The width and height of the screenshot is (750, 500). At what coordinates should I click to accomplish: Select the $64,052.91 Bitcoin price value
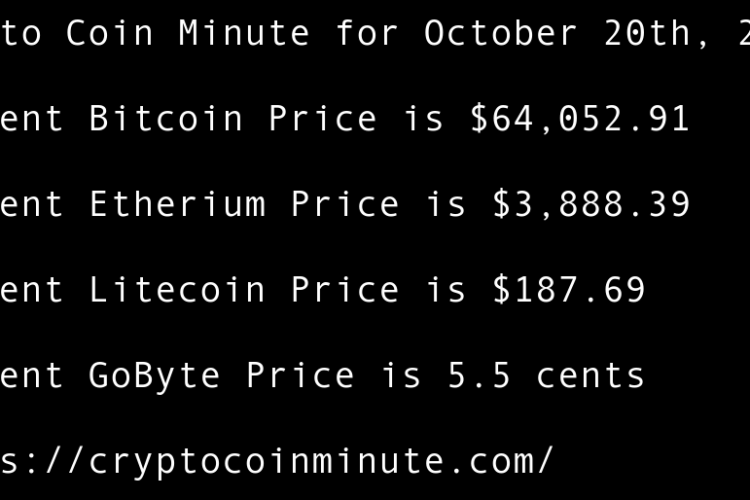(x=580, y=119)
